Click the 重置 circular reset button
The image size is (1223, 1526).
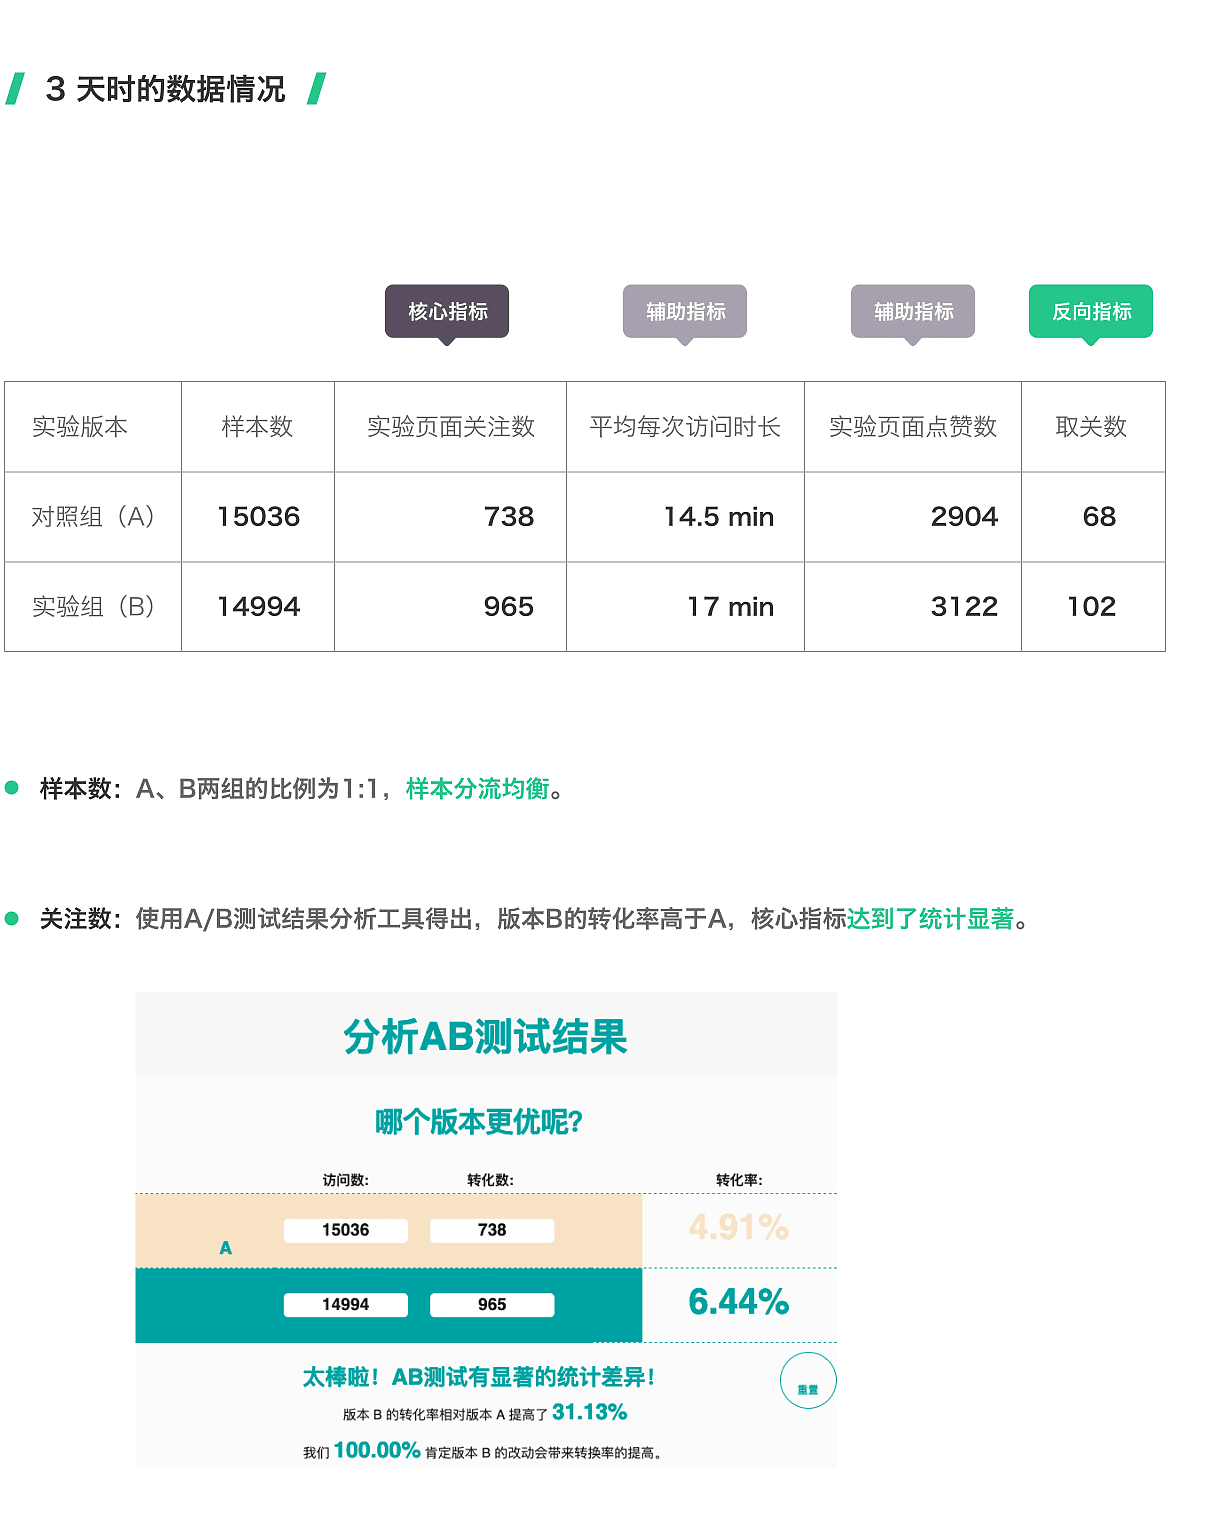tap(808, 1380)
